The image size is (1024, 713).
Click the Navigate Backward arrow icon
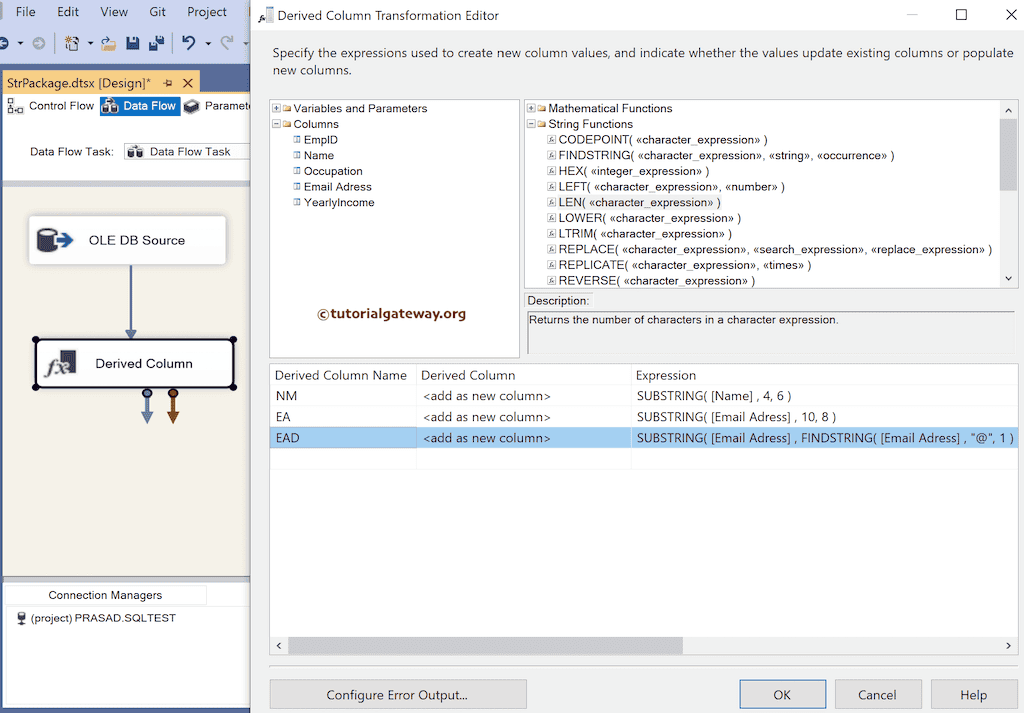click(x=4, y=43)
